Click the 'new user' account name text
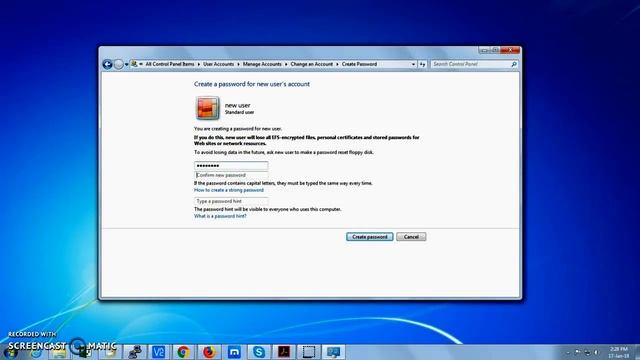This screenshot has width=640, height=360. tap(238, 105)
